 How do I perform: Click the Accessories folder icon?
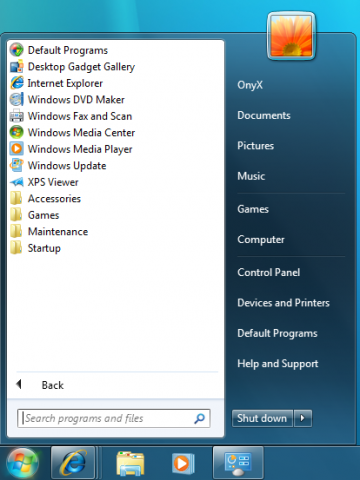pos(16,198)
